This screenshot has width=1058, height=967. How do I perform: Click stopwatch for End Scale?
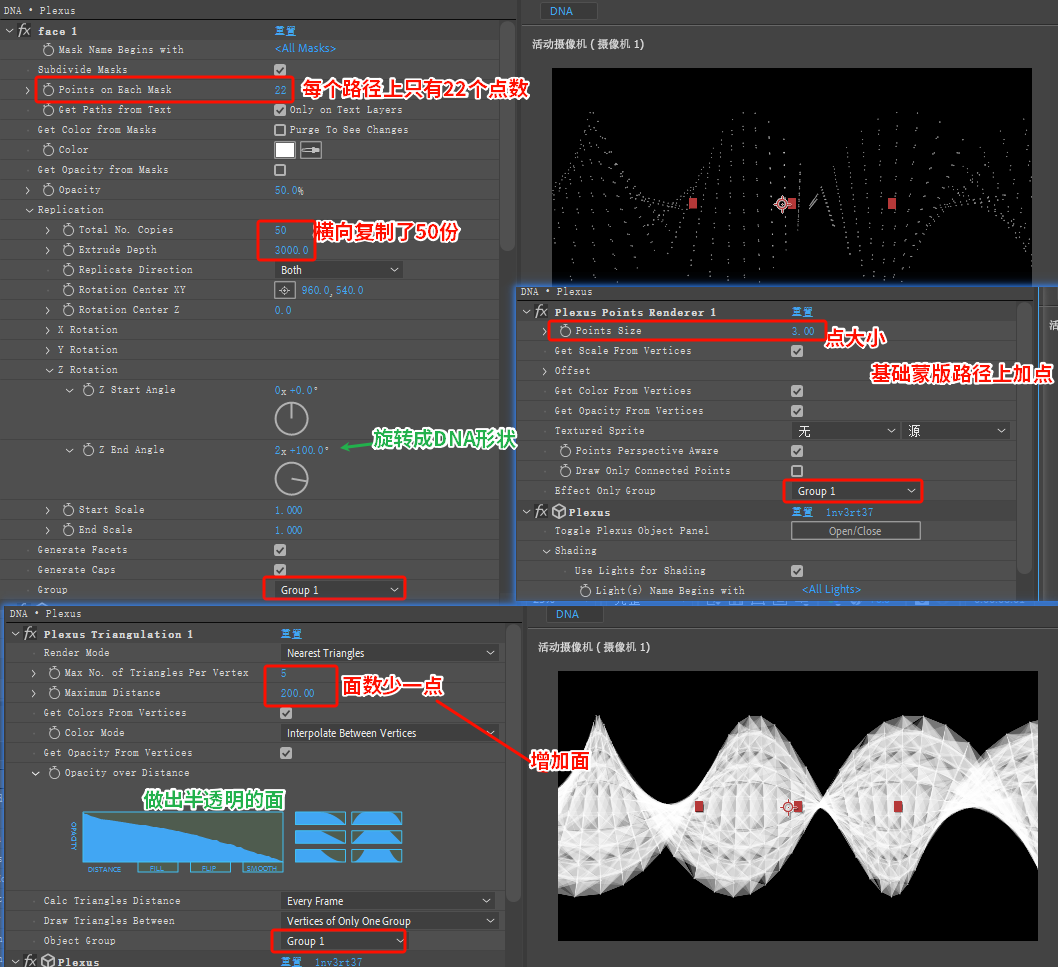pos(69,530)
